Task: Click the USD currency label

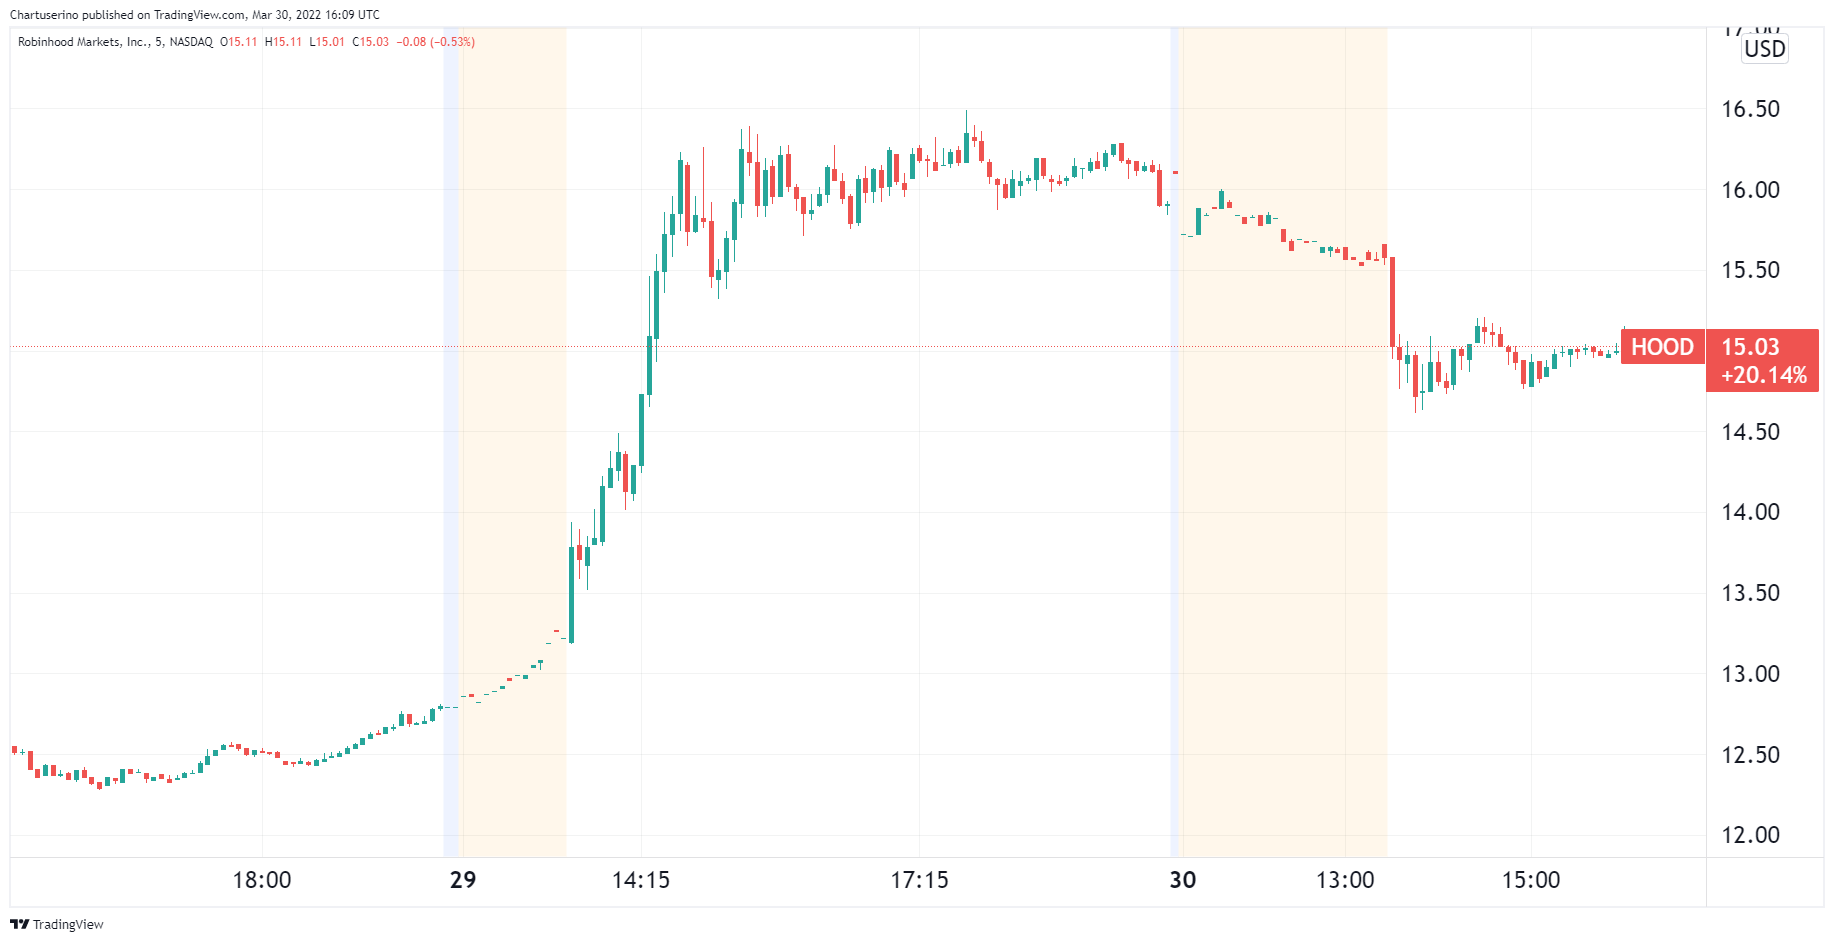Action: [x=1764, y=49]
